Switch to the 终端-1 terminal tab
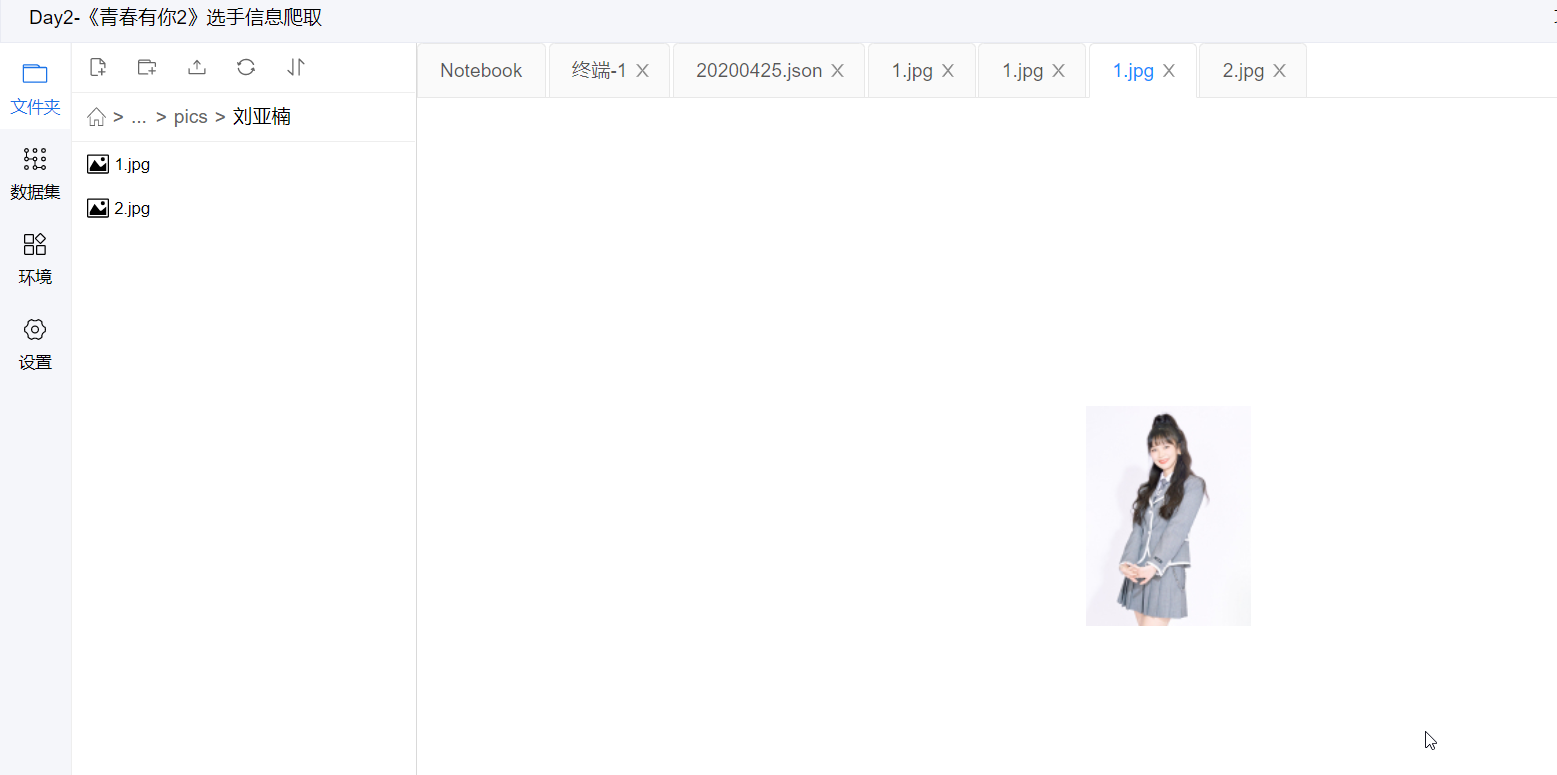The width and height of the screenshot is (1557, 775). 598,70
